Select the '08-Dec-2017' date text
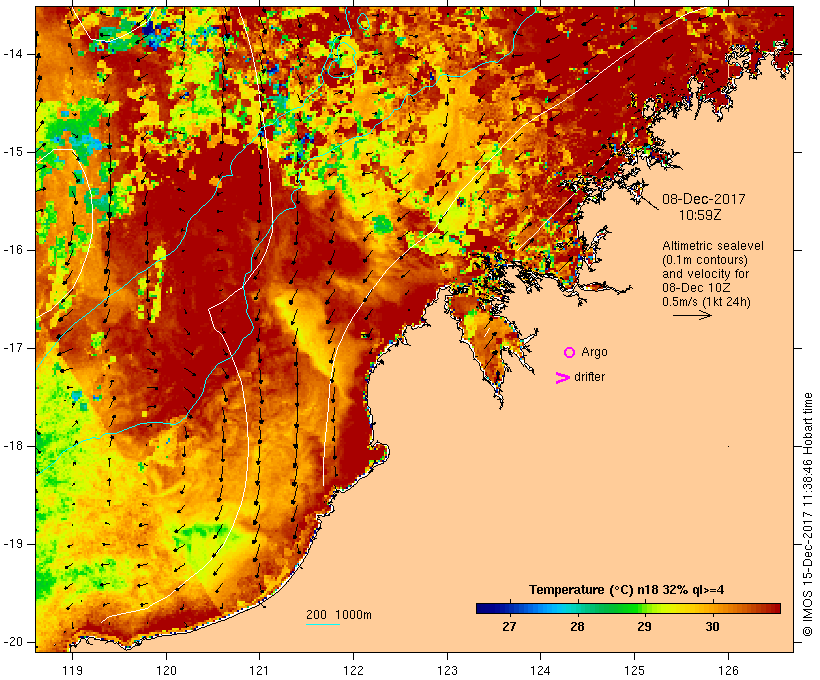The image size is (820, 680). [703, 199]
